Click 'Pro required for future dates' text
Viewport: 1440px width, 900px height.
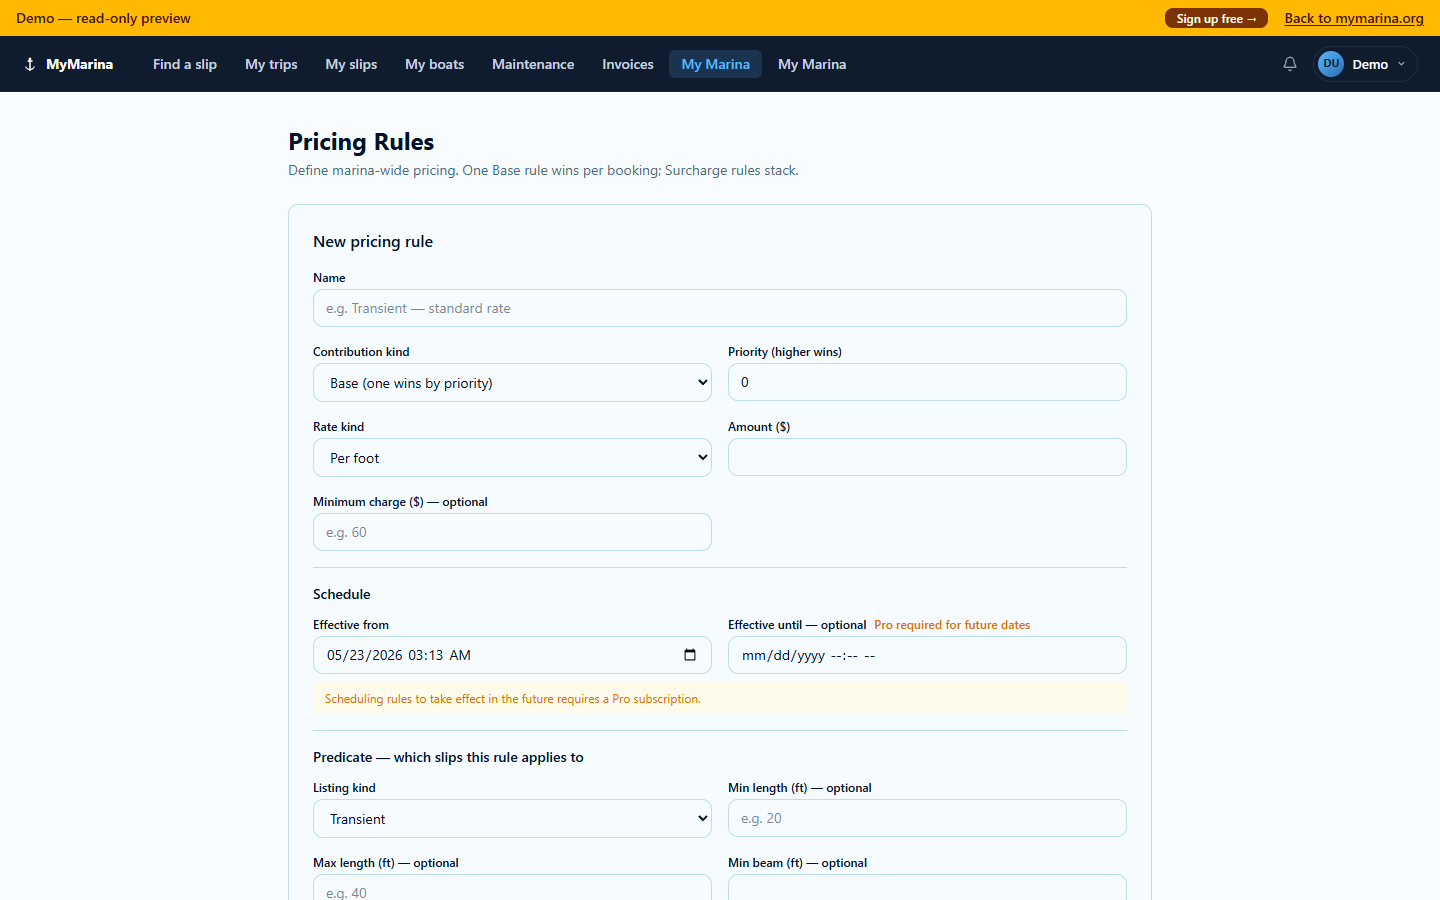pyautogui.click(x=952, y=625)
